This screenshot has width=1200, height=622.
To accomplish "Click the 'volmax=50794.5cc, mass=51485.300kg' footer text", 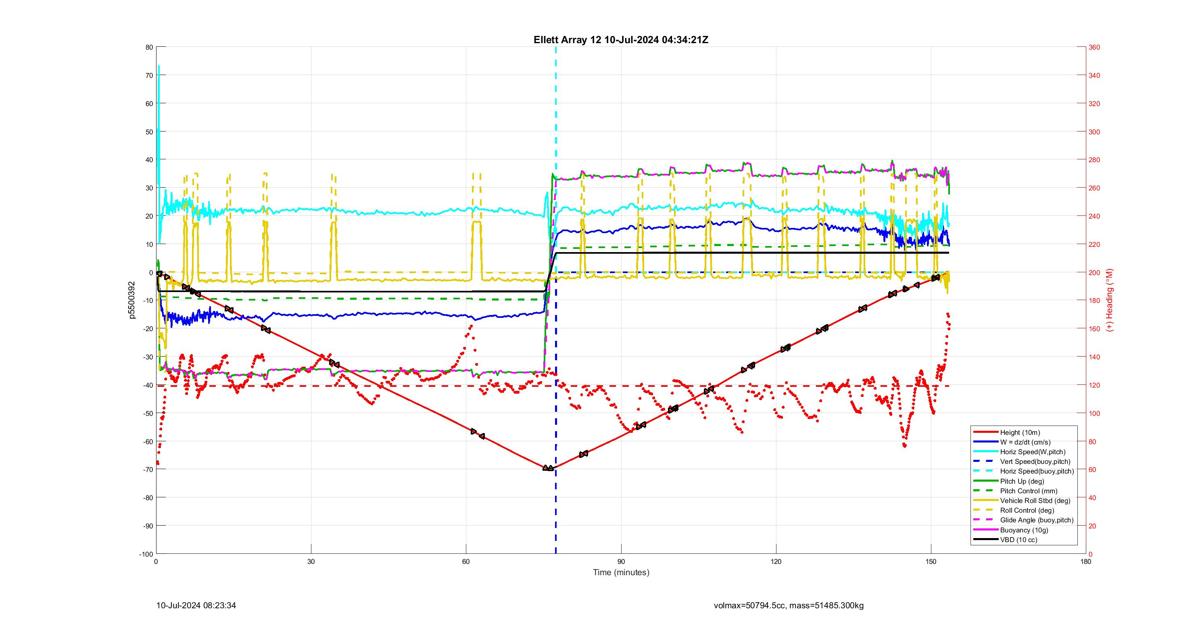I will (x=789, y=605).
